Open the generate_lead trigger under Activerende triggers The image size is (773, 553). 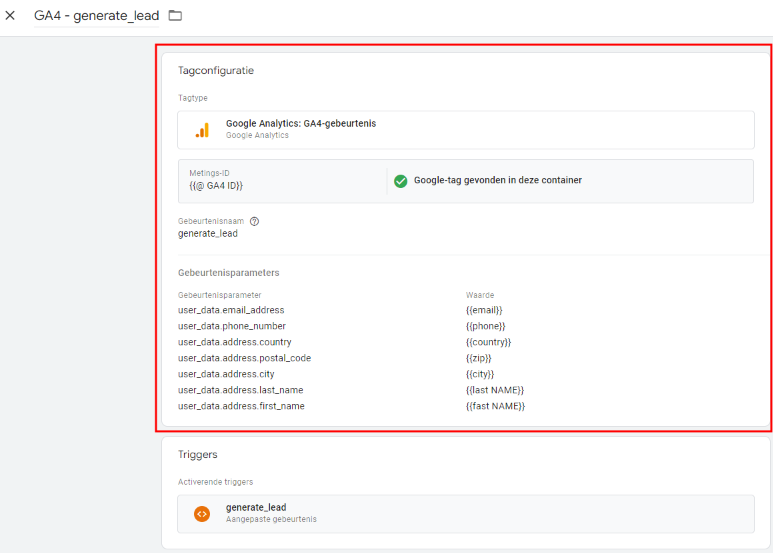click(x=256, y=508)
